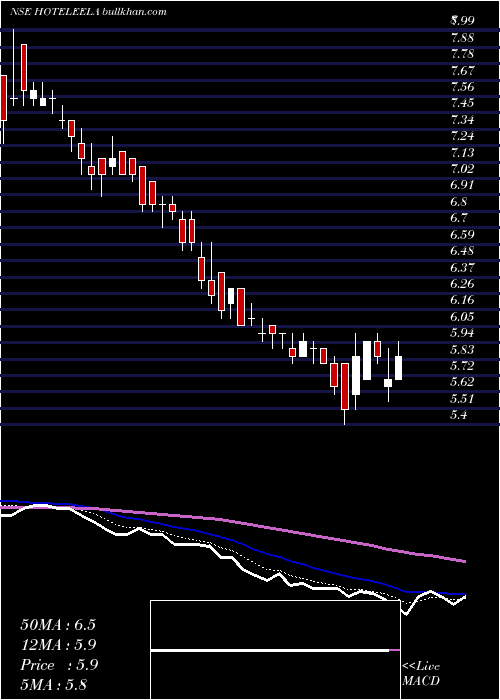The height and width of the screenshot is (700, 500).
Task: Select the 6.16 price axis label
Action: pyautogui.click(x=462, y=300)
